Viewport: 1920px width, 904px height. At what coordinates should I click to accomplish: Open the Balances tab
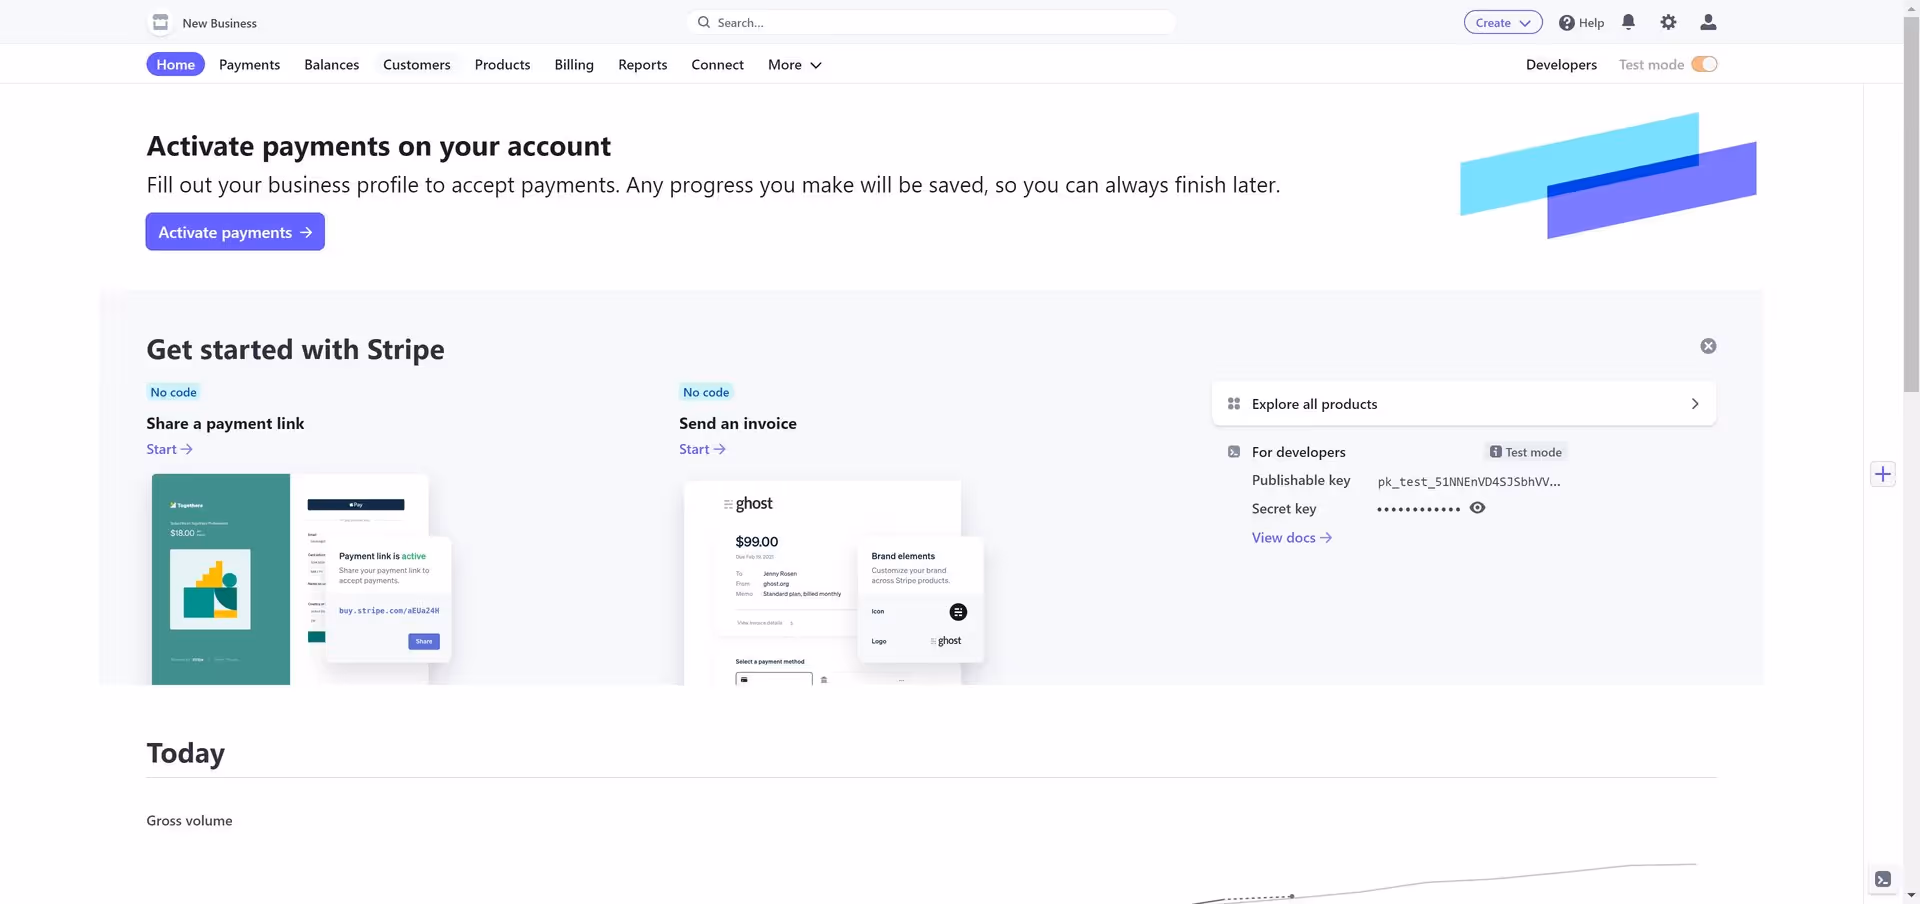point(331,64)
